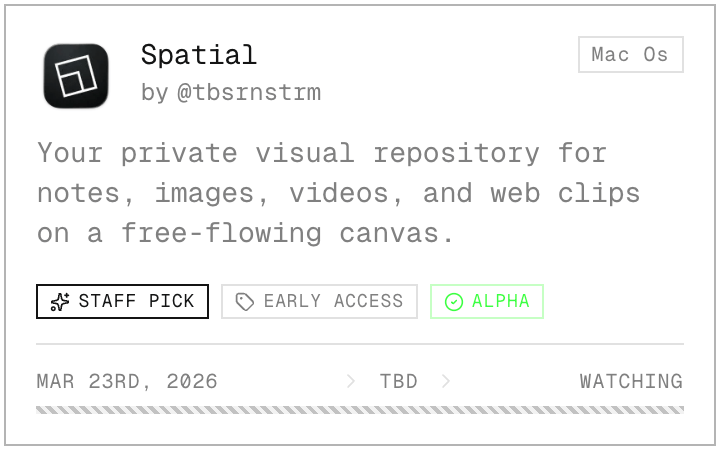Click the Mar 23rd, 2026 date
The image size is (720, 450).
click(127, 381)
